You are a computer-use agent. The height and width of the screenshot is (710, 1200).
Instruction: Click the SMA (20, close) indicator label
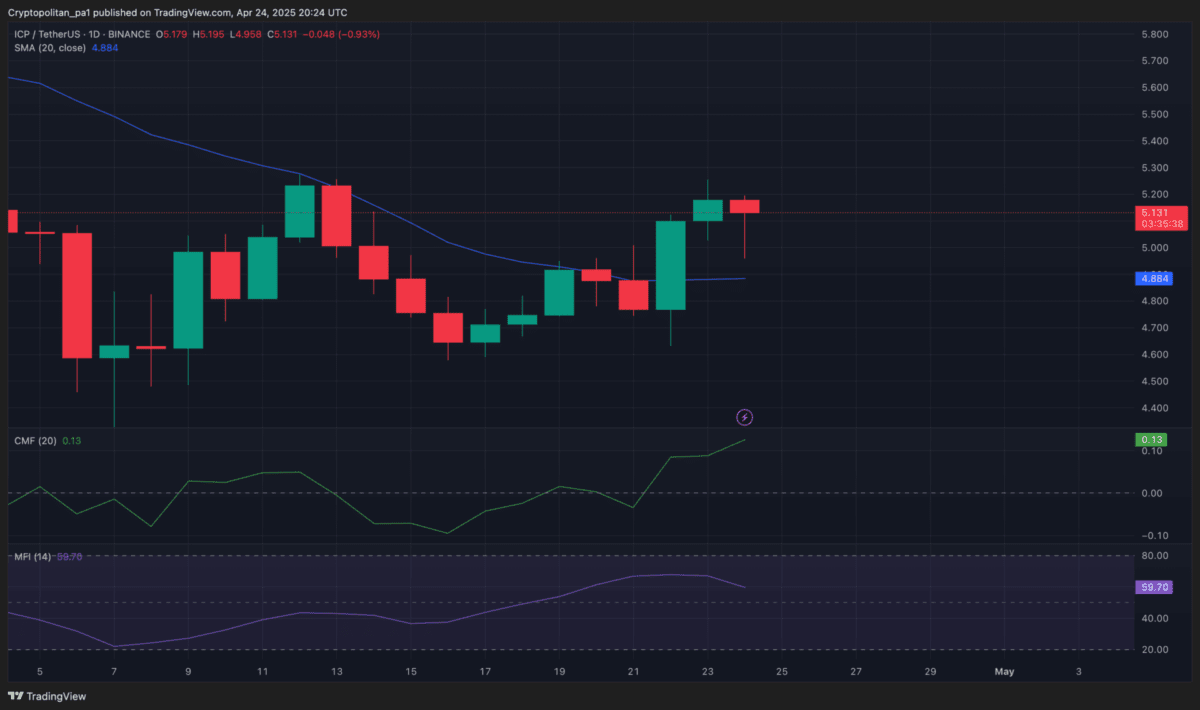[50, 47]
